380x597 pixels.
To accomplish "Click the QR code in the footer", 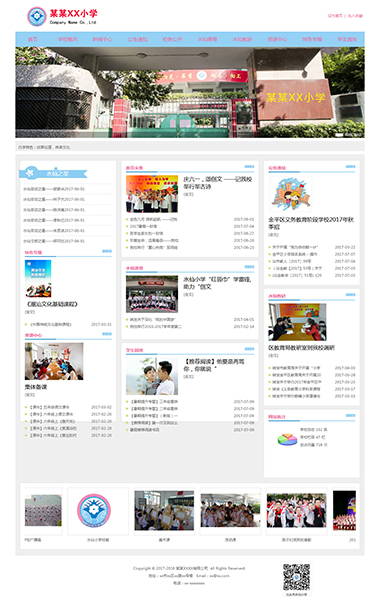I will [x=296, y=577].
